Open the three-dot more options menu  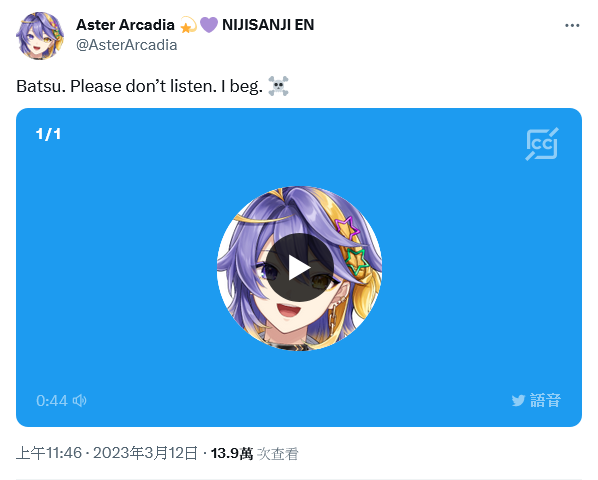(x=572, y=26)
